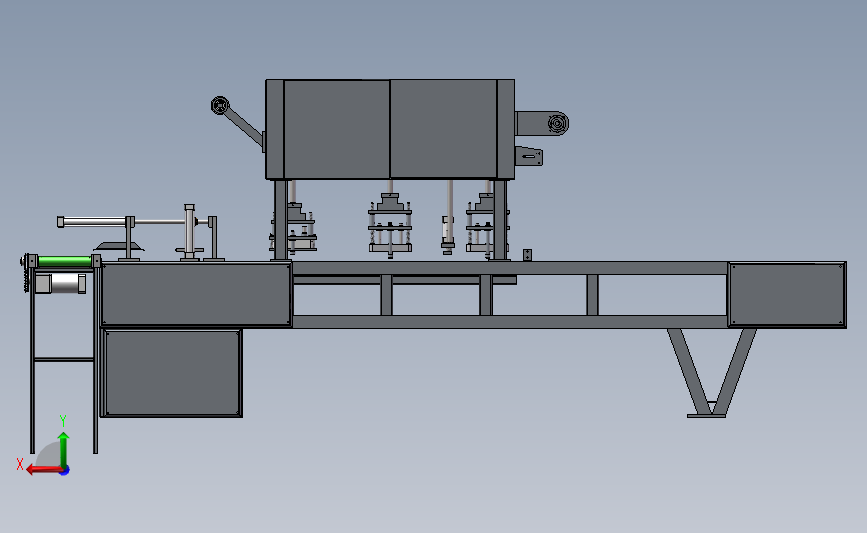Select the left half of top enclosure

click(x=337, y=129)
